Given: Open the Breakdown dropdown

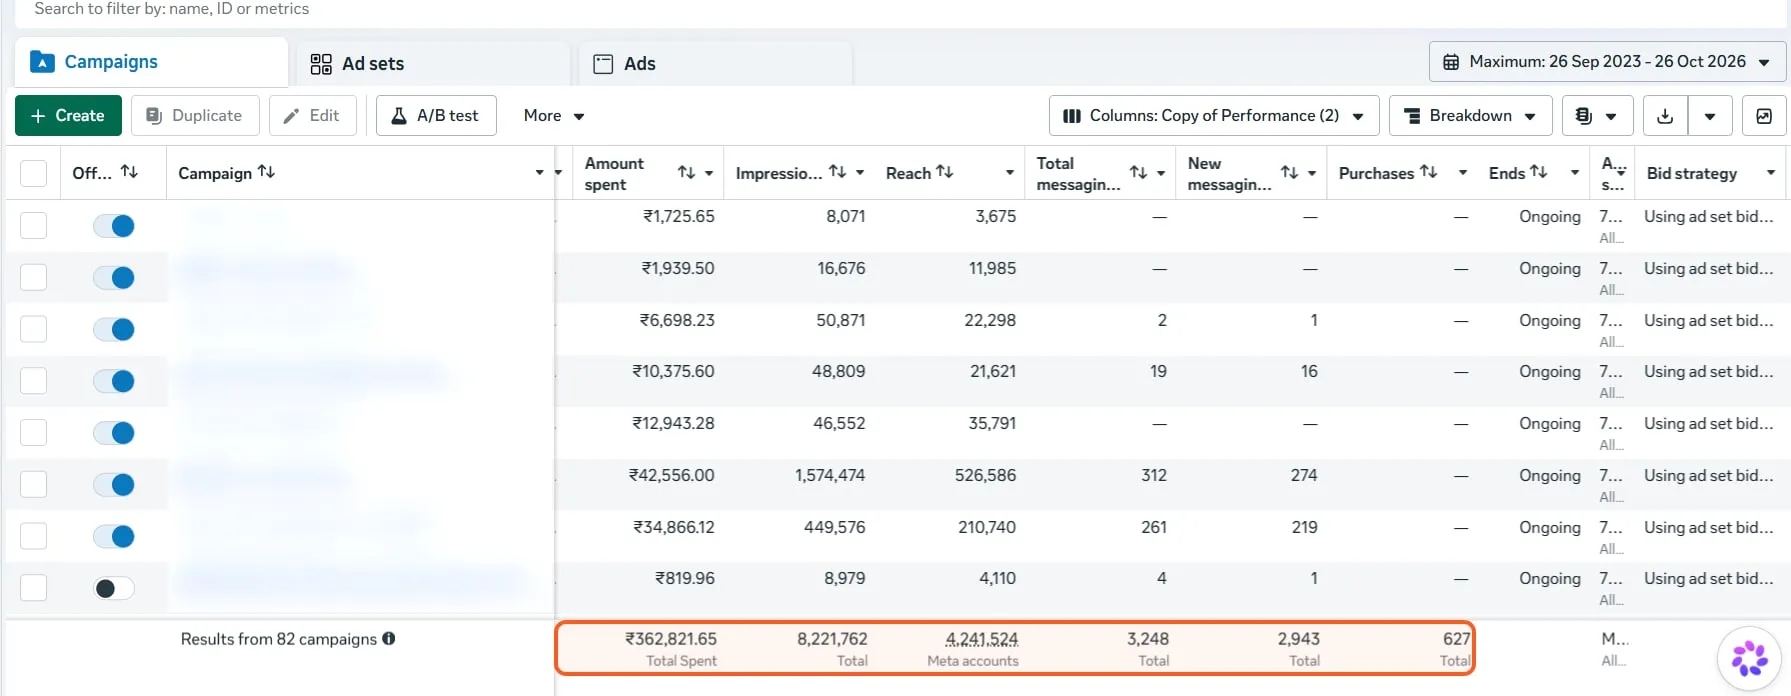Looking at the screenshot, I should (1470, 116).
